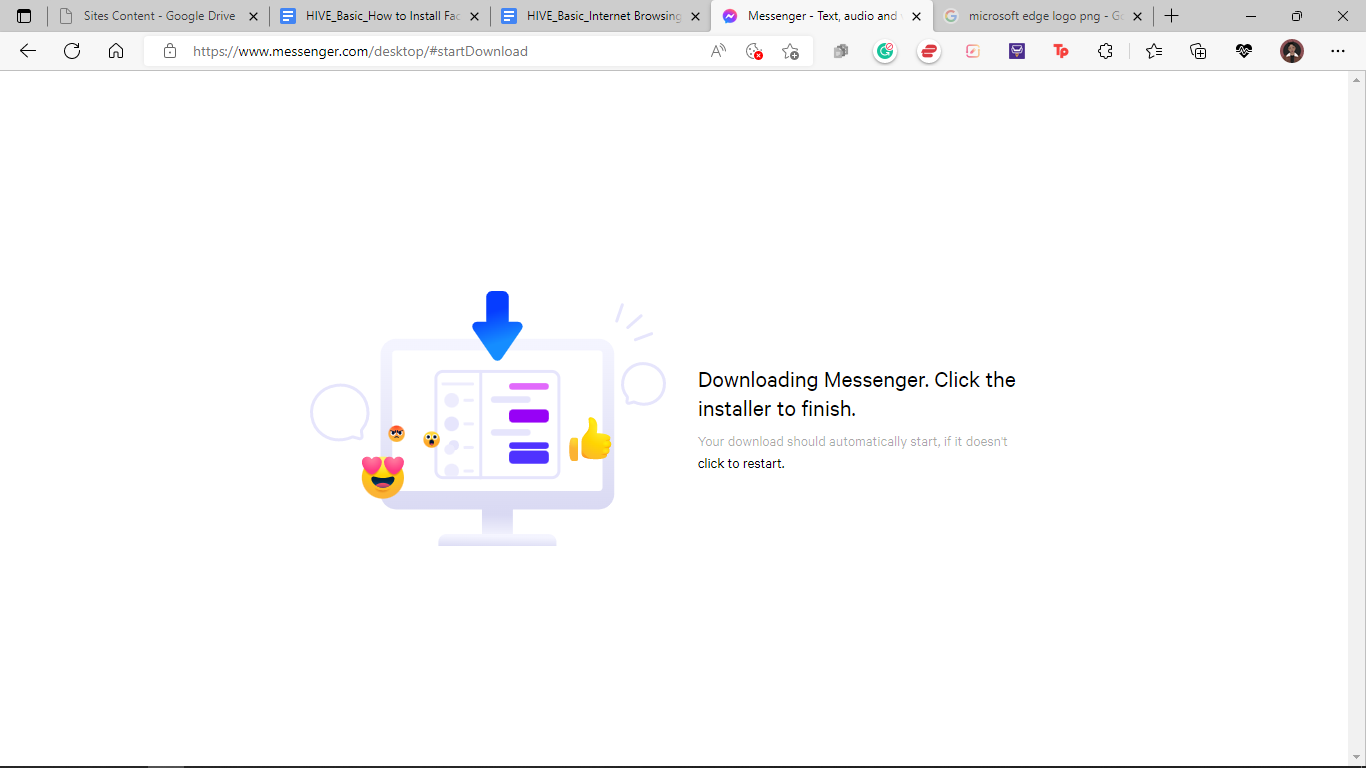The width and height of the screenshot is (1366, 768).
Task: Open the red ExpressVPN-style extension icon
Action: [x=929, y=51]
